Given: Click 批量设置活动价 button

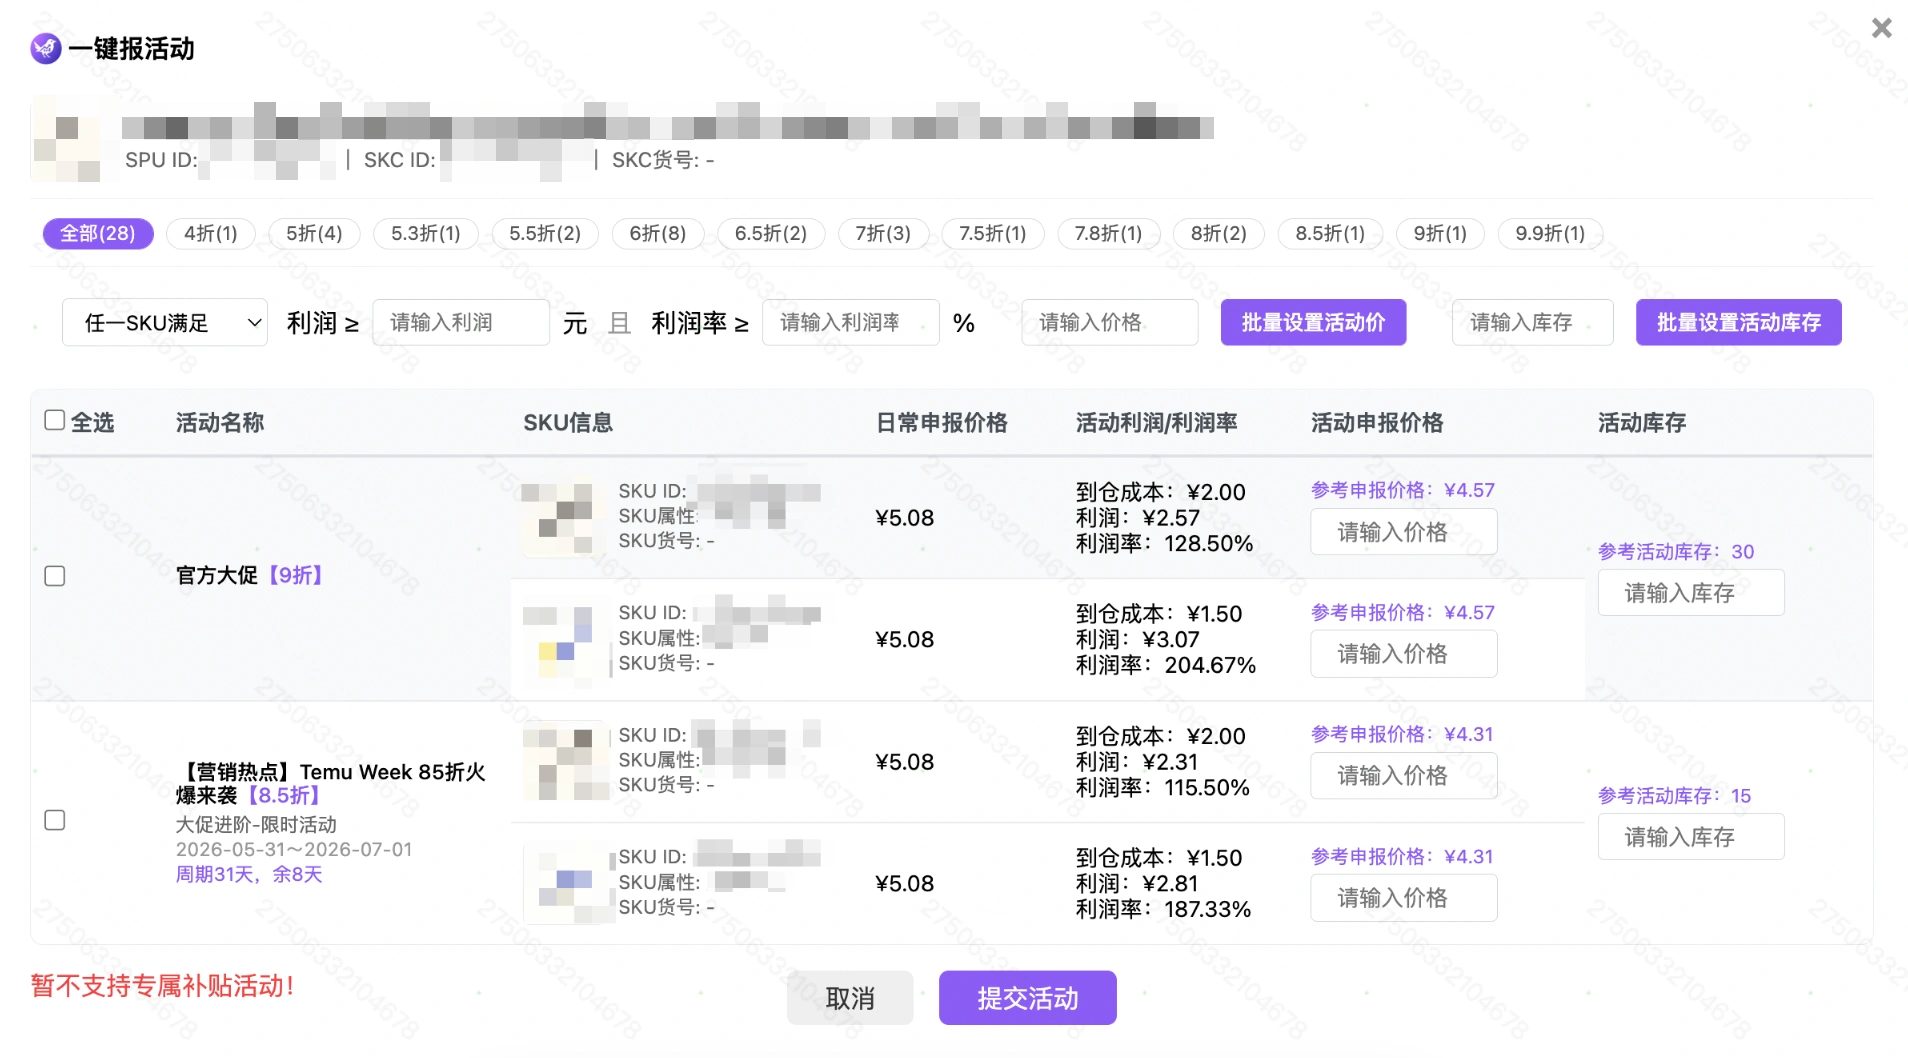Looking at the screenshot, I should tap(1313, 323).
